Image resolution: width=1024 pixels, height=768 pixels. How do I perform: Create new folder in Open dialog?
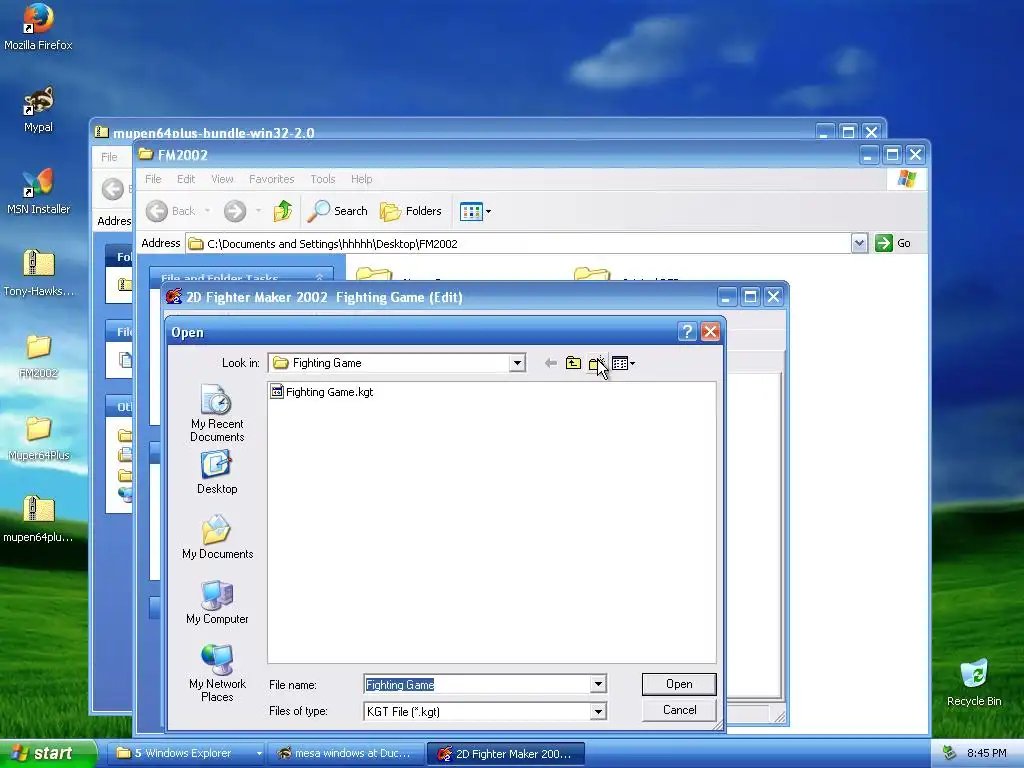pos(596,363)
